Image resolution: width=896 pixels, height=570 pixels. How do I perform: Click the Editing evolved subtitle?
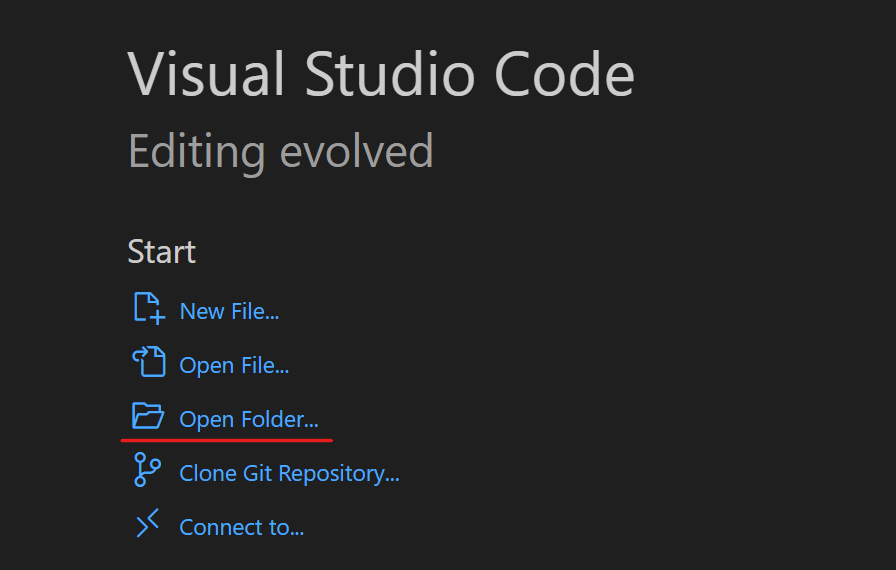pos(281,151)
